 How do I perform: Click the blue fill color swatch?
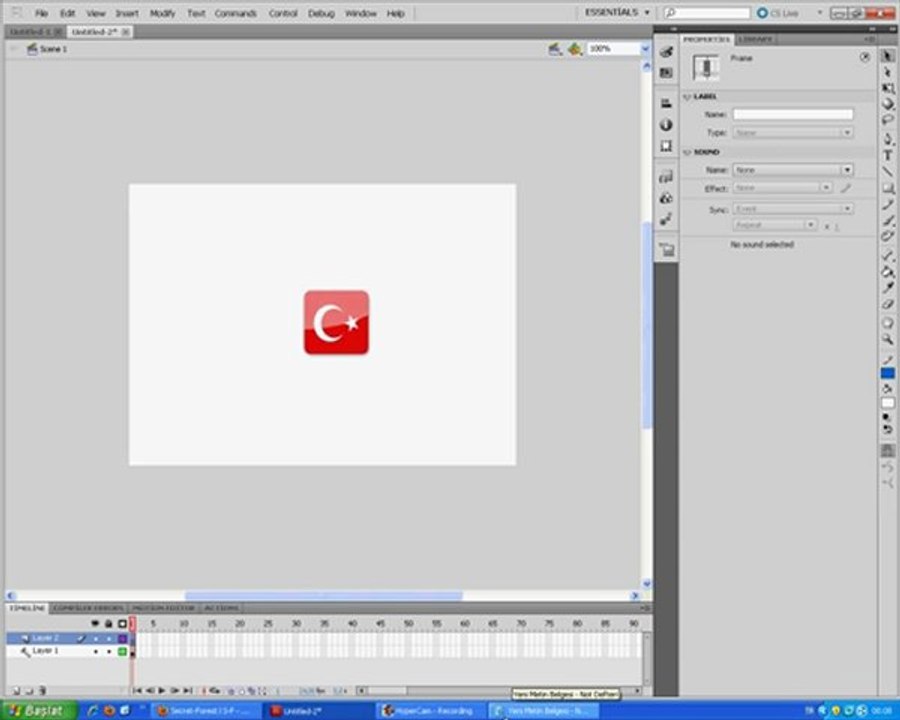[887, 373]
